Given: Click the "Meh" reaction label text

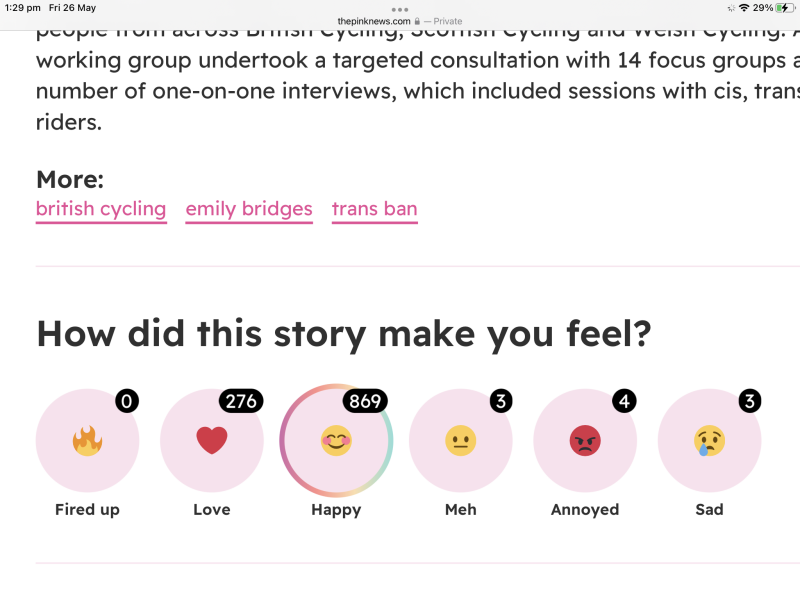Looking at the screenshot, I should point(460,509).
